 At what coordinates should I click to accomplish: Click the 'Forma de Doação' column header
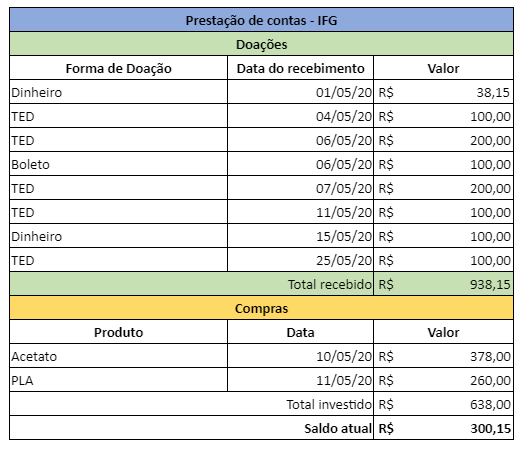coord(119,68)
